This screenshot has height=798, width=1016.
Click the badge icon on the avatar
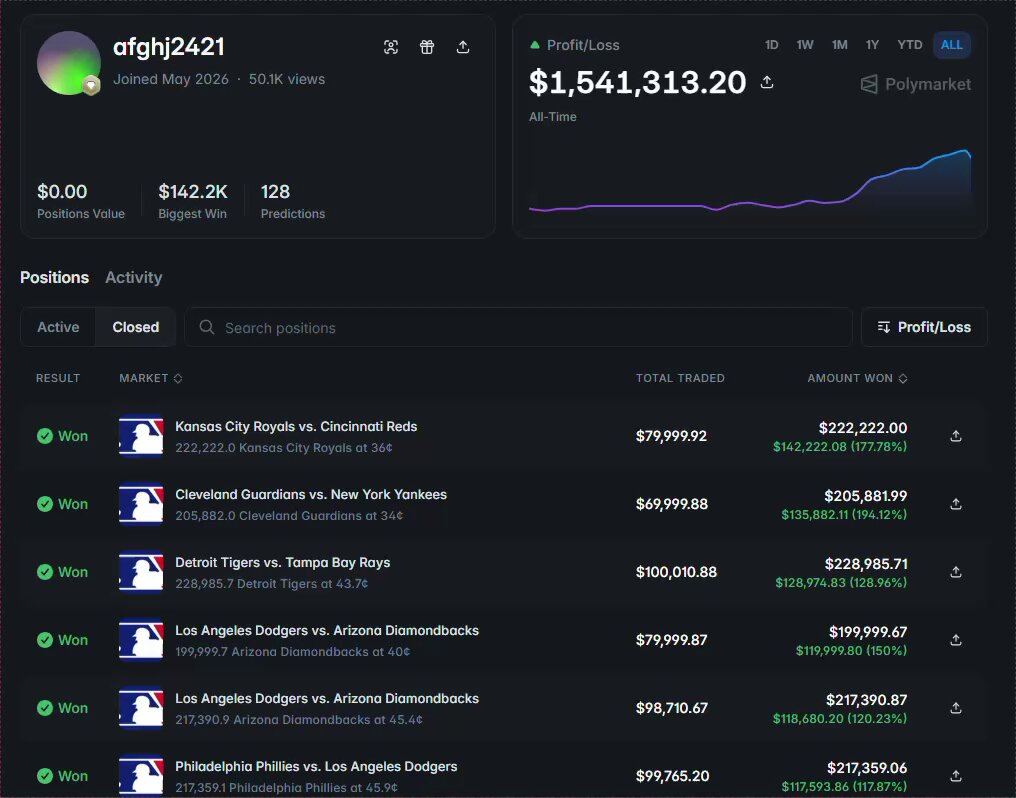[x=91, y=86]
